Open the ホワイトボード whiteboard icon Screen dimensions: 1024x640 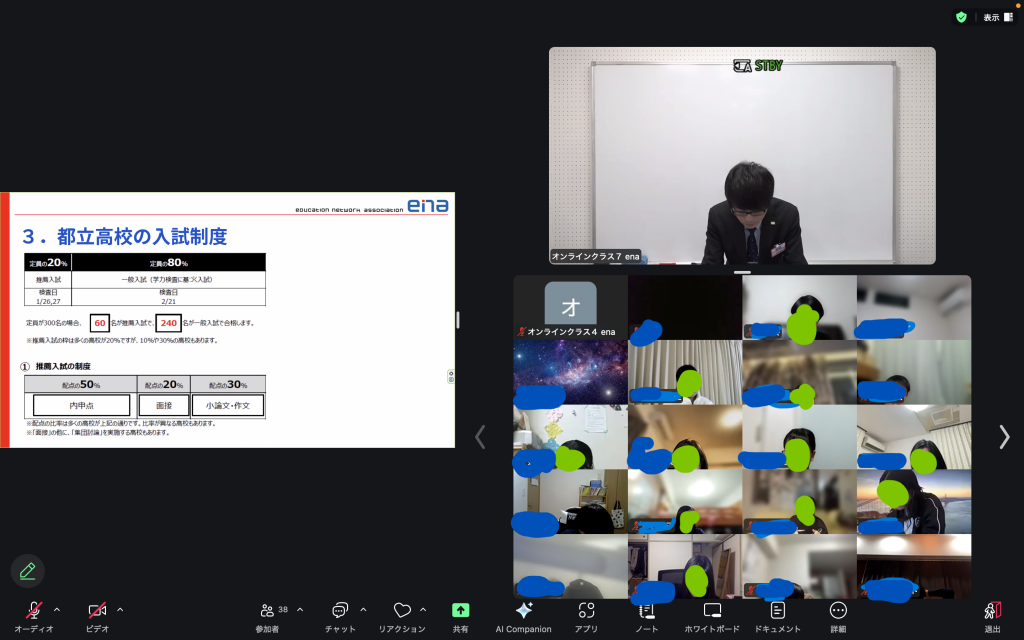pos(712,610)
